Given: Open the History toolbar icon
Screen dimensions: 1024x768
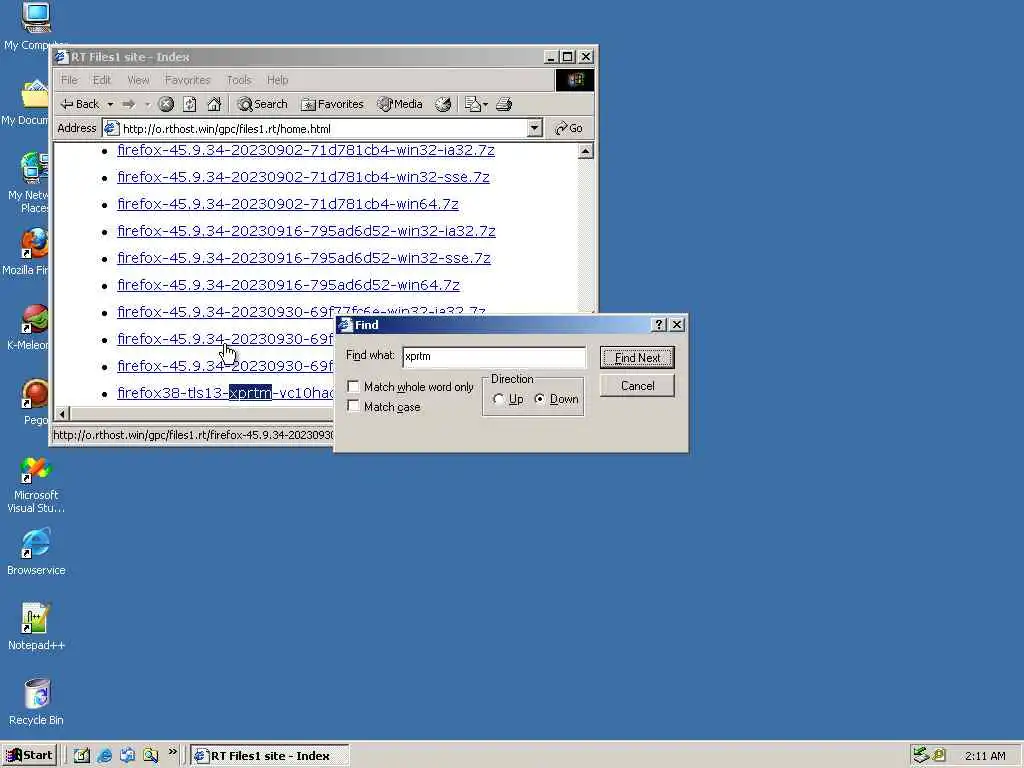Looking at the screenshot, I should point(443,104).
